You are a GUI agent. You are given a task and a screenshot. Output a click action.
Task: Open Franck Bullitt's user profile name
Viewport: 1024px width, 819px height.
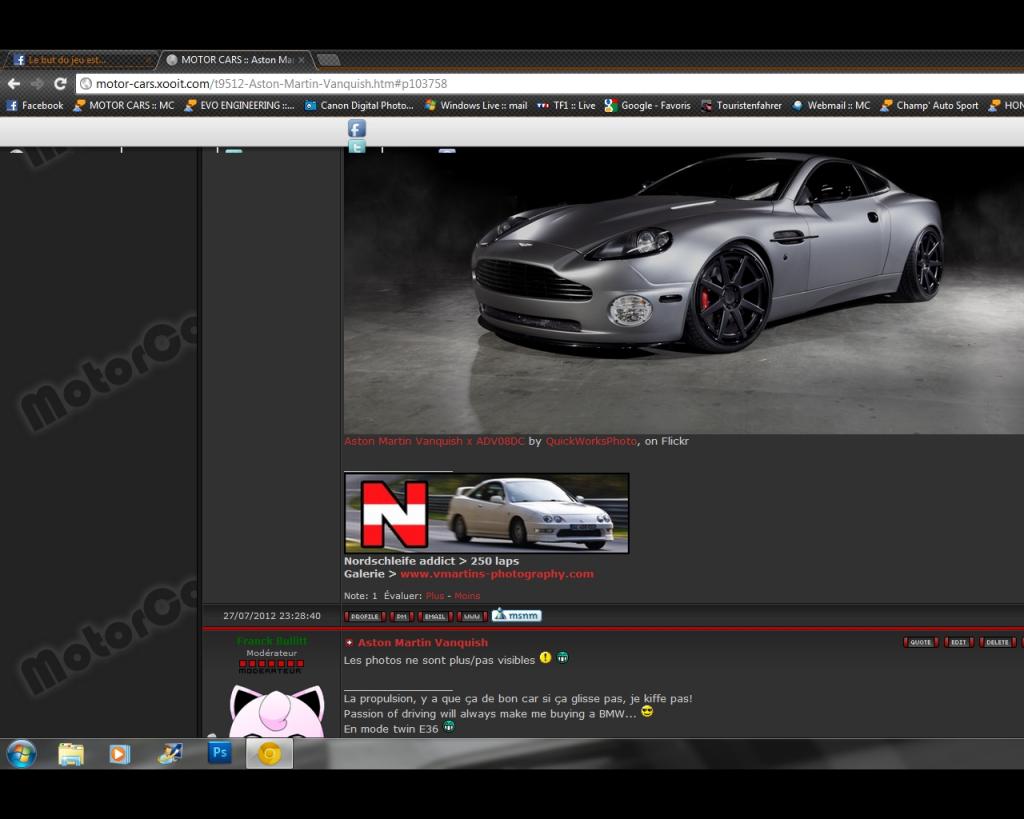click(272, 641)
